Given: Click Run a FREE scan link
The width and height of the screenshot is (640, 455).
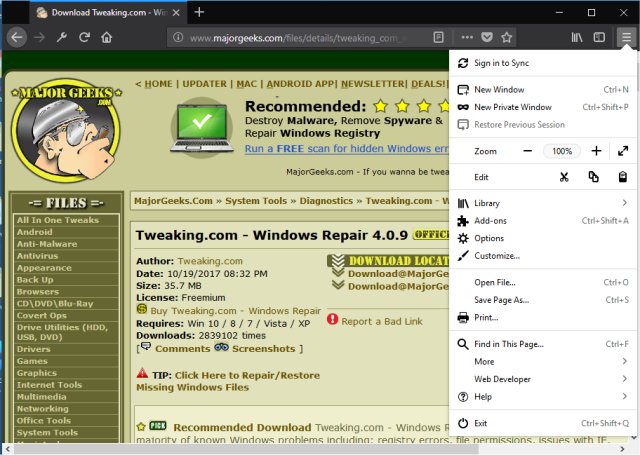Looking at the screenshot, I should (x=346, y=149).
